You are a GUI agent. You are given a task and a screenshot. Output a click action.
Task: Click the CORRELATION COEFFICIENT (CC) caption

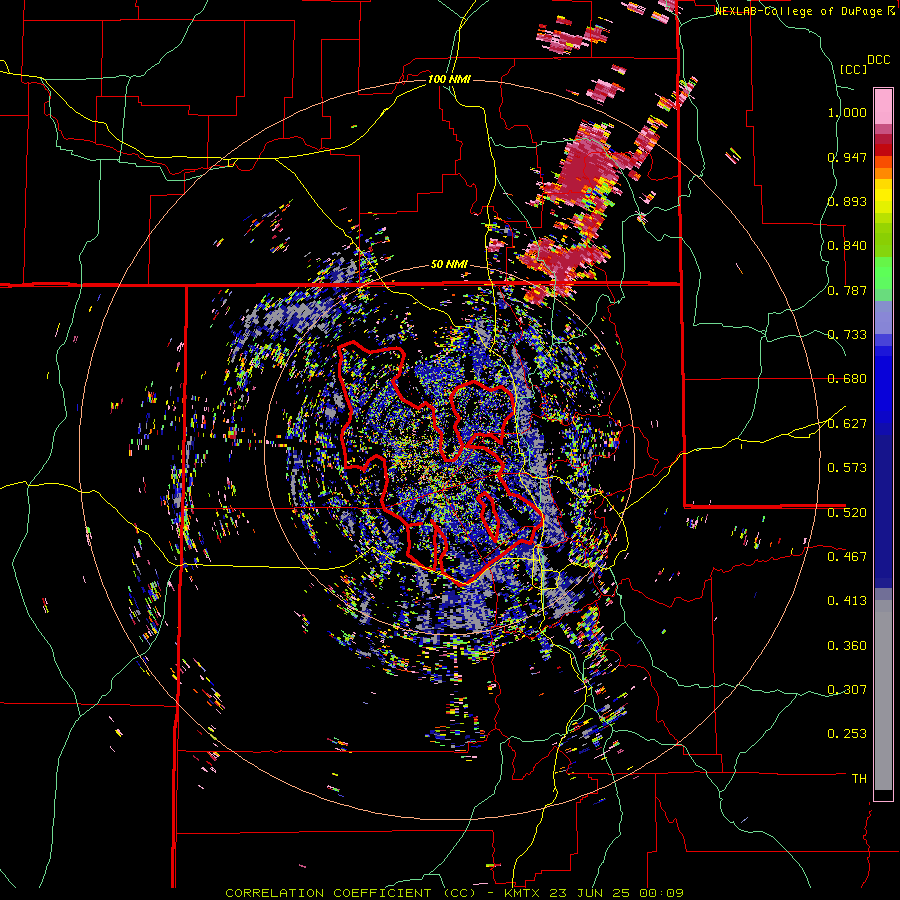click(x=350, y=893)
